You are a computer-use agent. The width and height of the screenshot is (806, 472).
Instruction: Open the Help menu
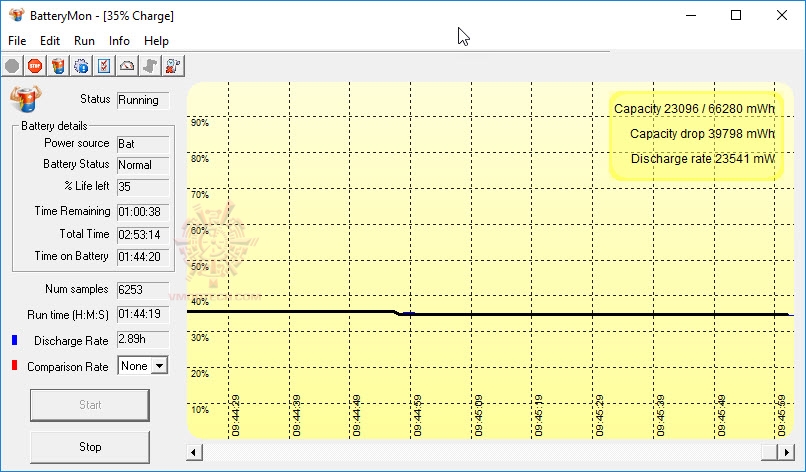[x=156, y=41]
